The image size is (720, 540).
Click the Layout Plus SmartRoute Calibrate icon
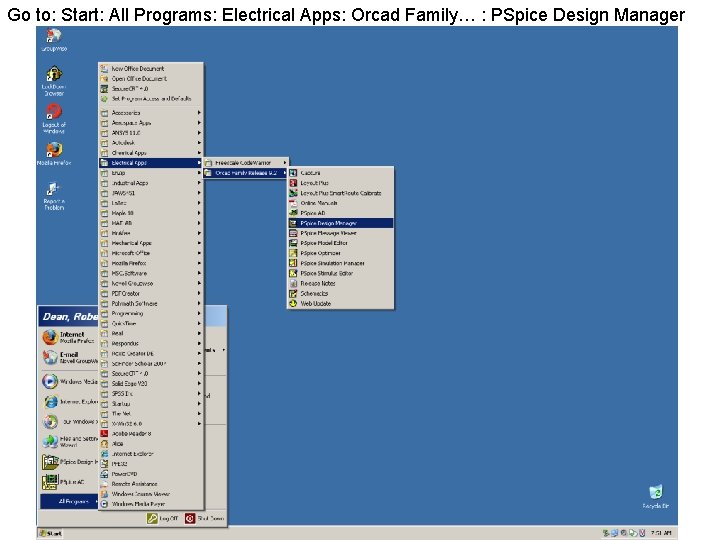pyautogui.click(x=293, y=193)
